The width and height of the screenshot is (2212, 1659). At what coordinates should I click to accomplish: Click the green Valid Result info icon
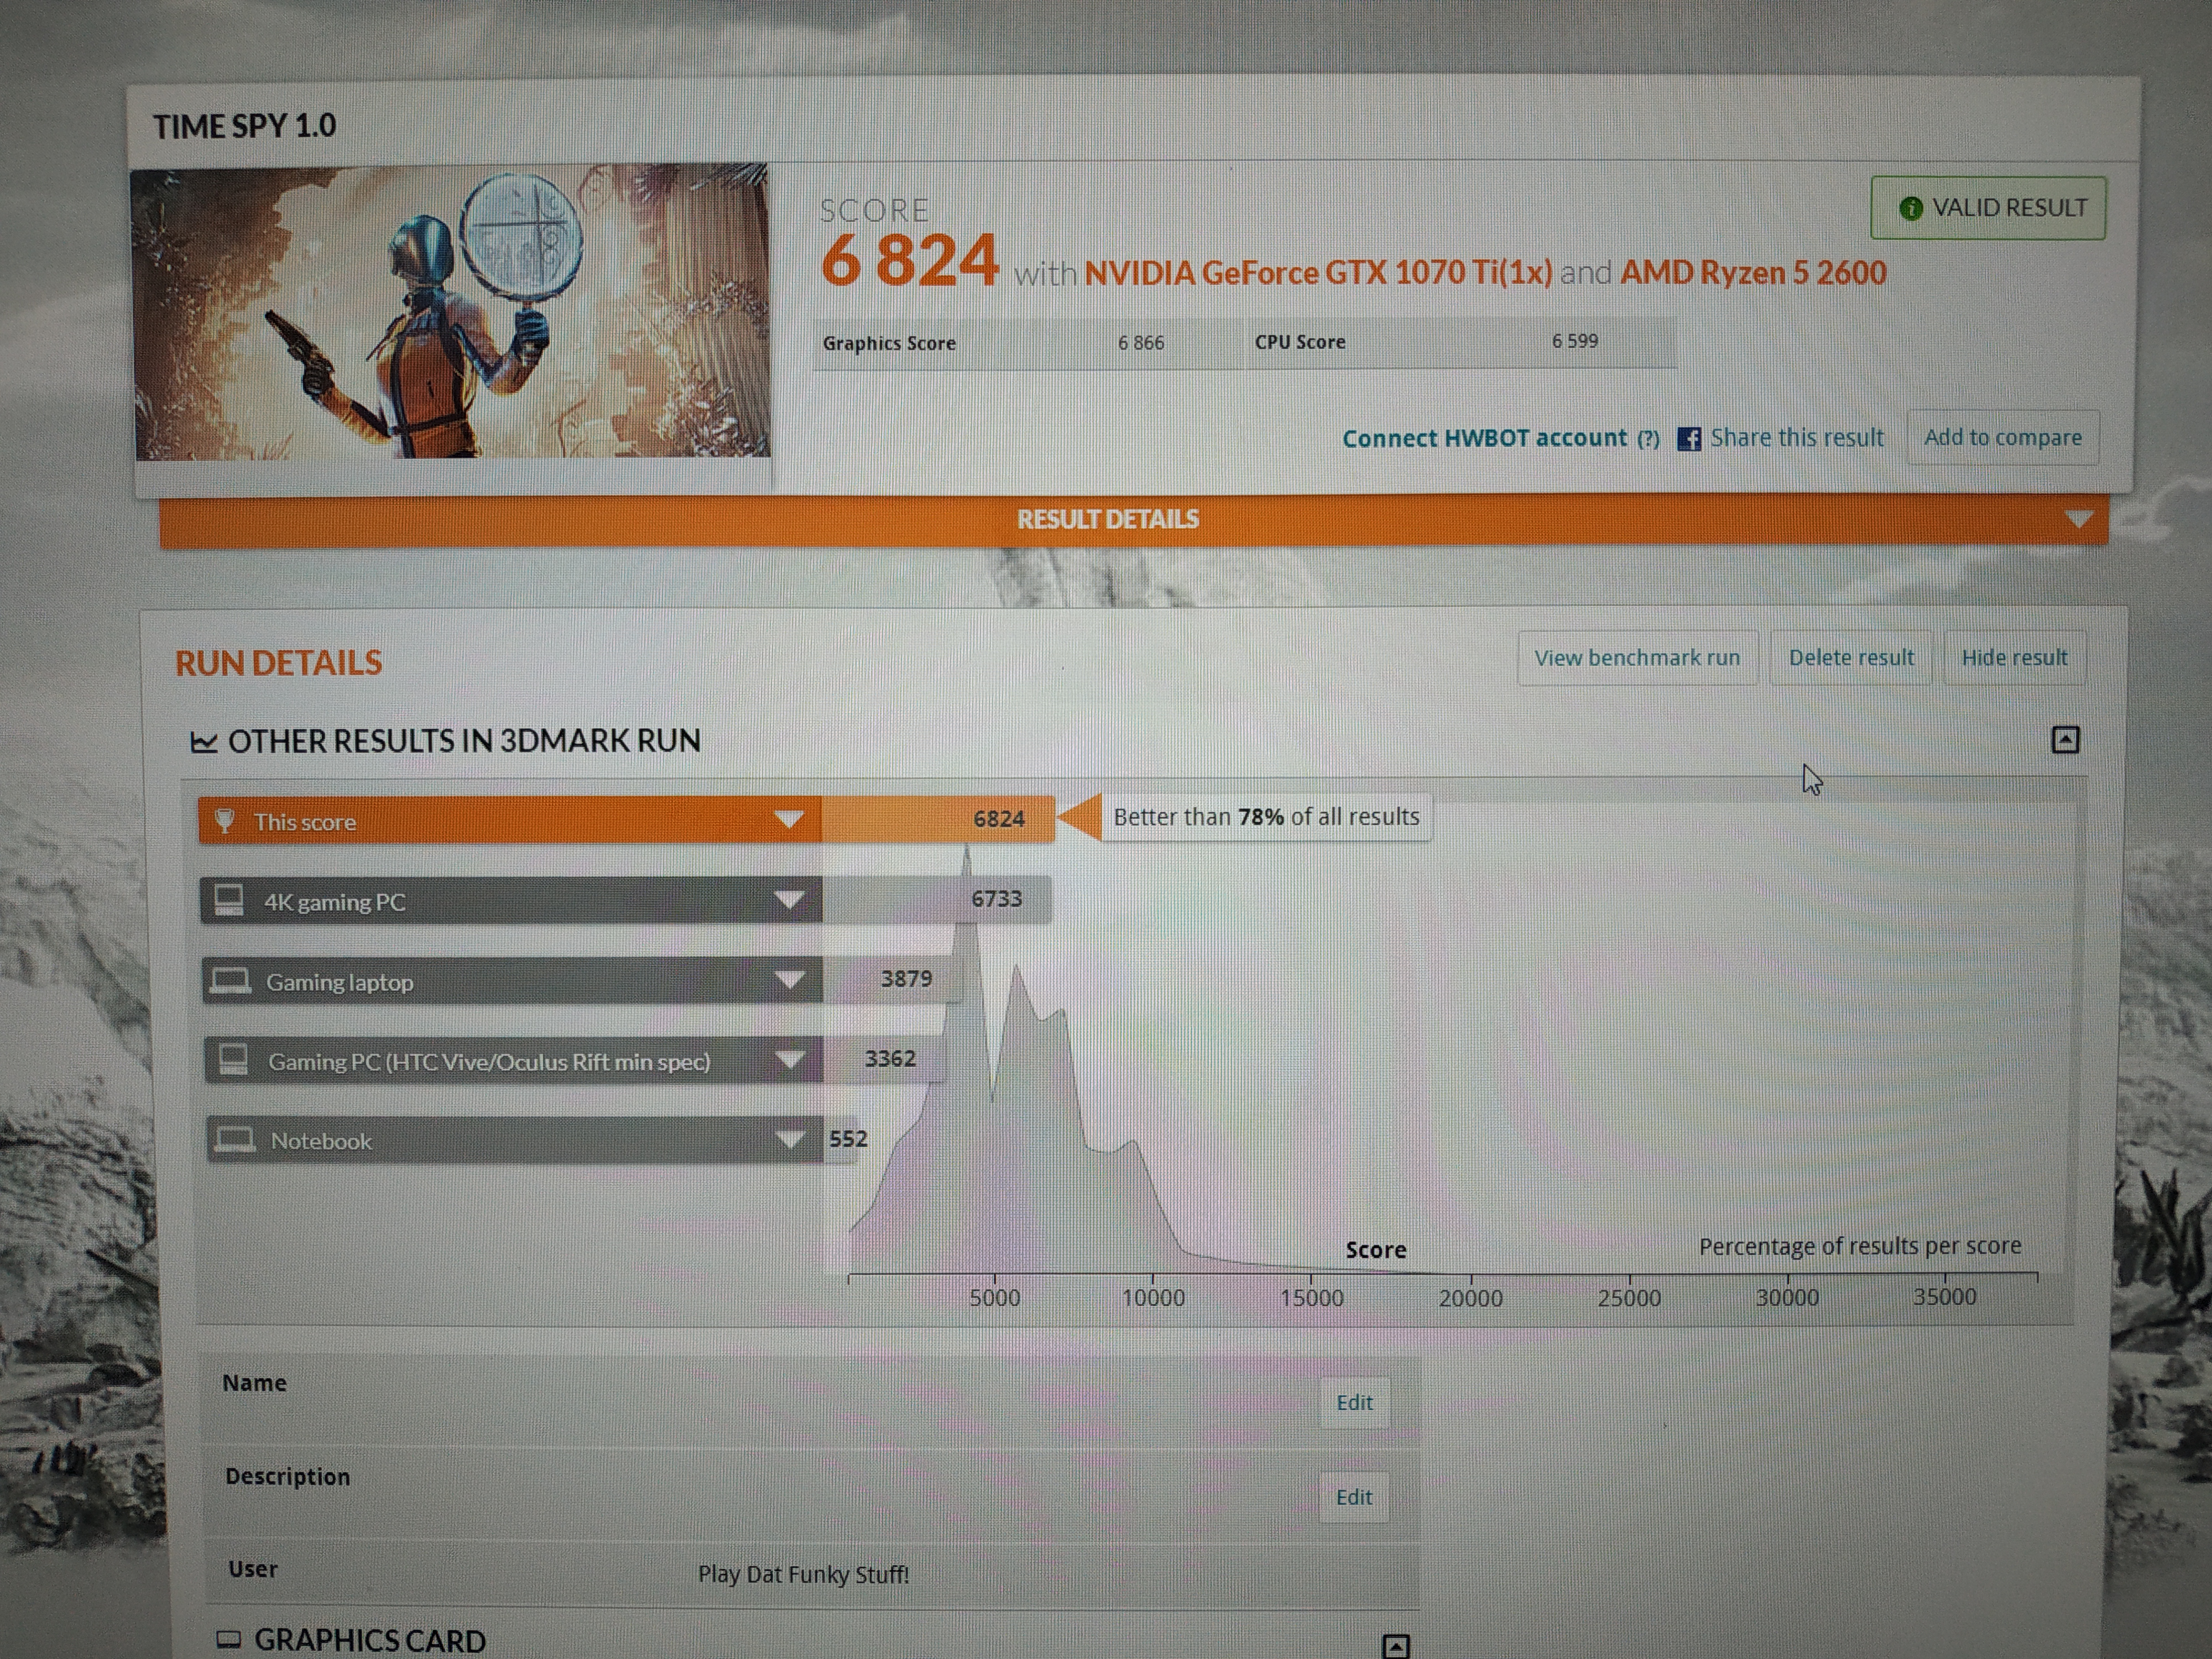click(x=1910, y=208)
